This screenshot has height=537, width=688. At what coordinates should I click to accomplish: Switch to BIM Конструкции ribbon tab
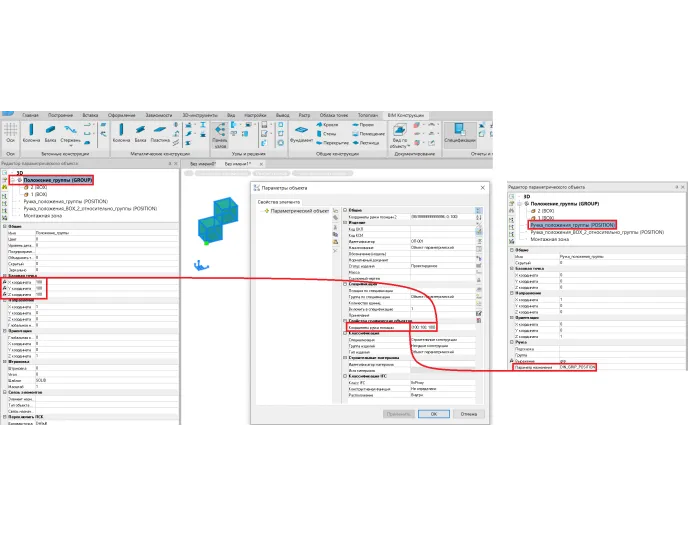pos(405,115)
